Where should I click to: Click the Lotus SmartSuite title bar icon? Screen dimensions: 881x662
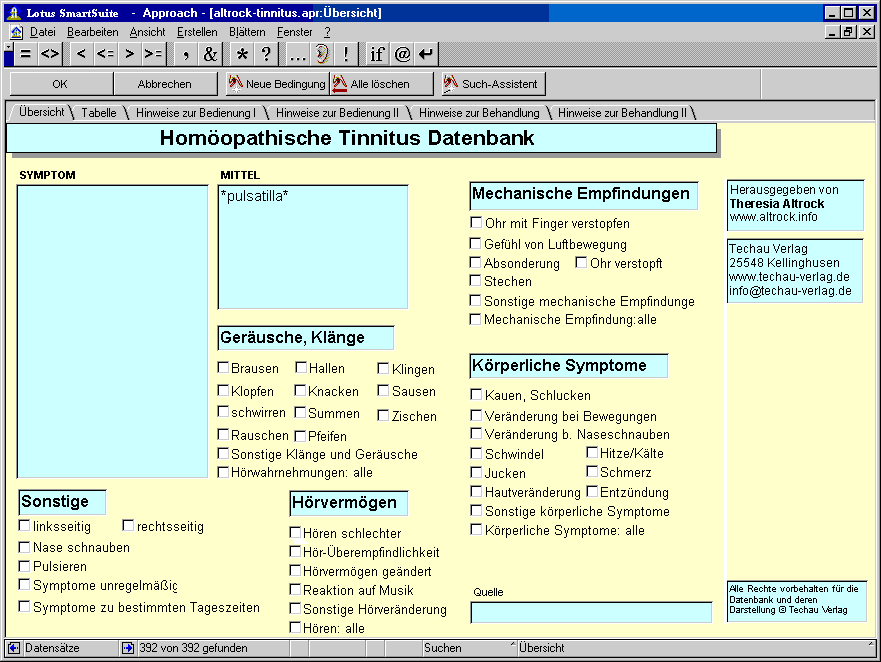click(14, 13)
